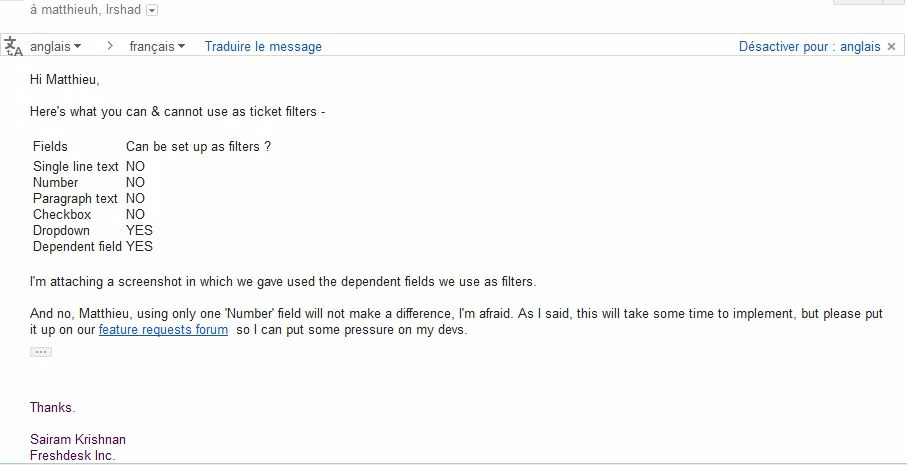Click the 'Single line text' table cell
The width and height of the screenshot is (907, 465).
[x=76, y=167]
